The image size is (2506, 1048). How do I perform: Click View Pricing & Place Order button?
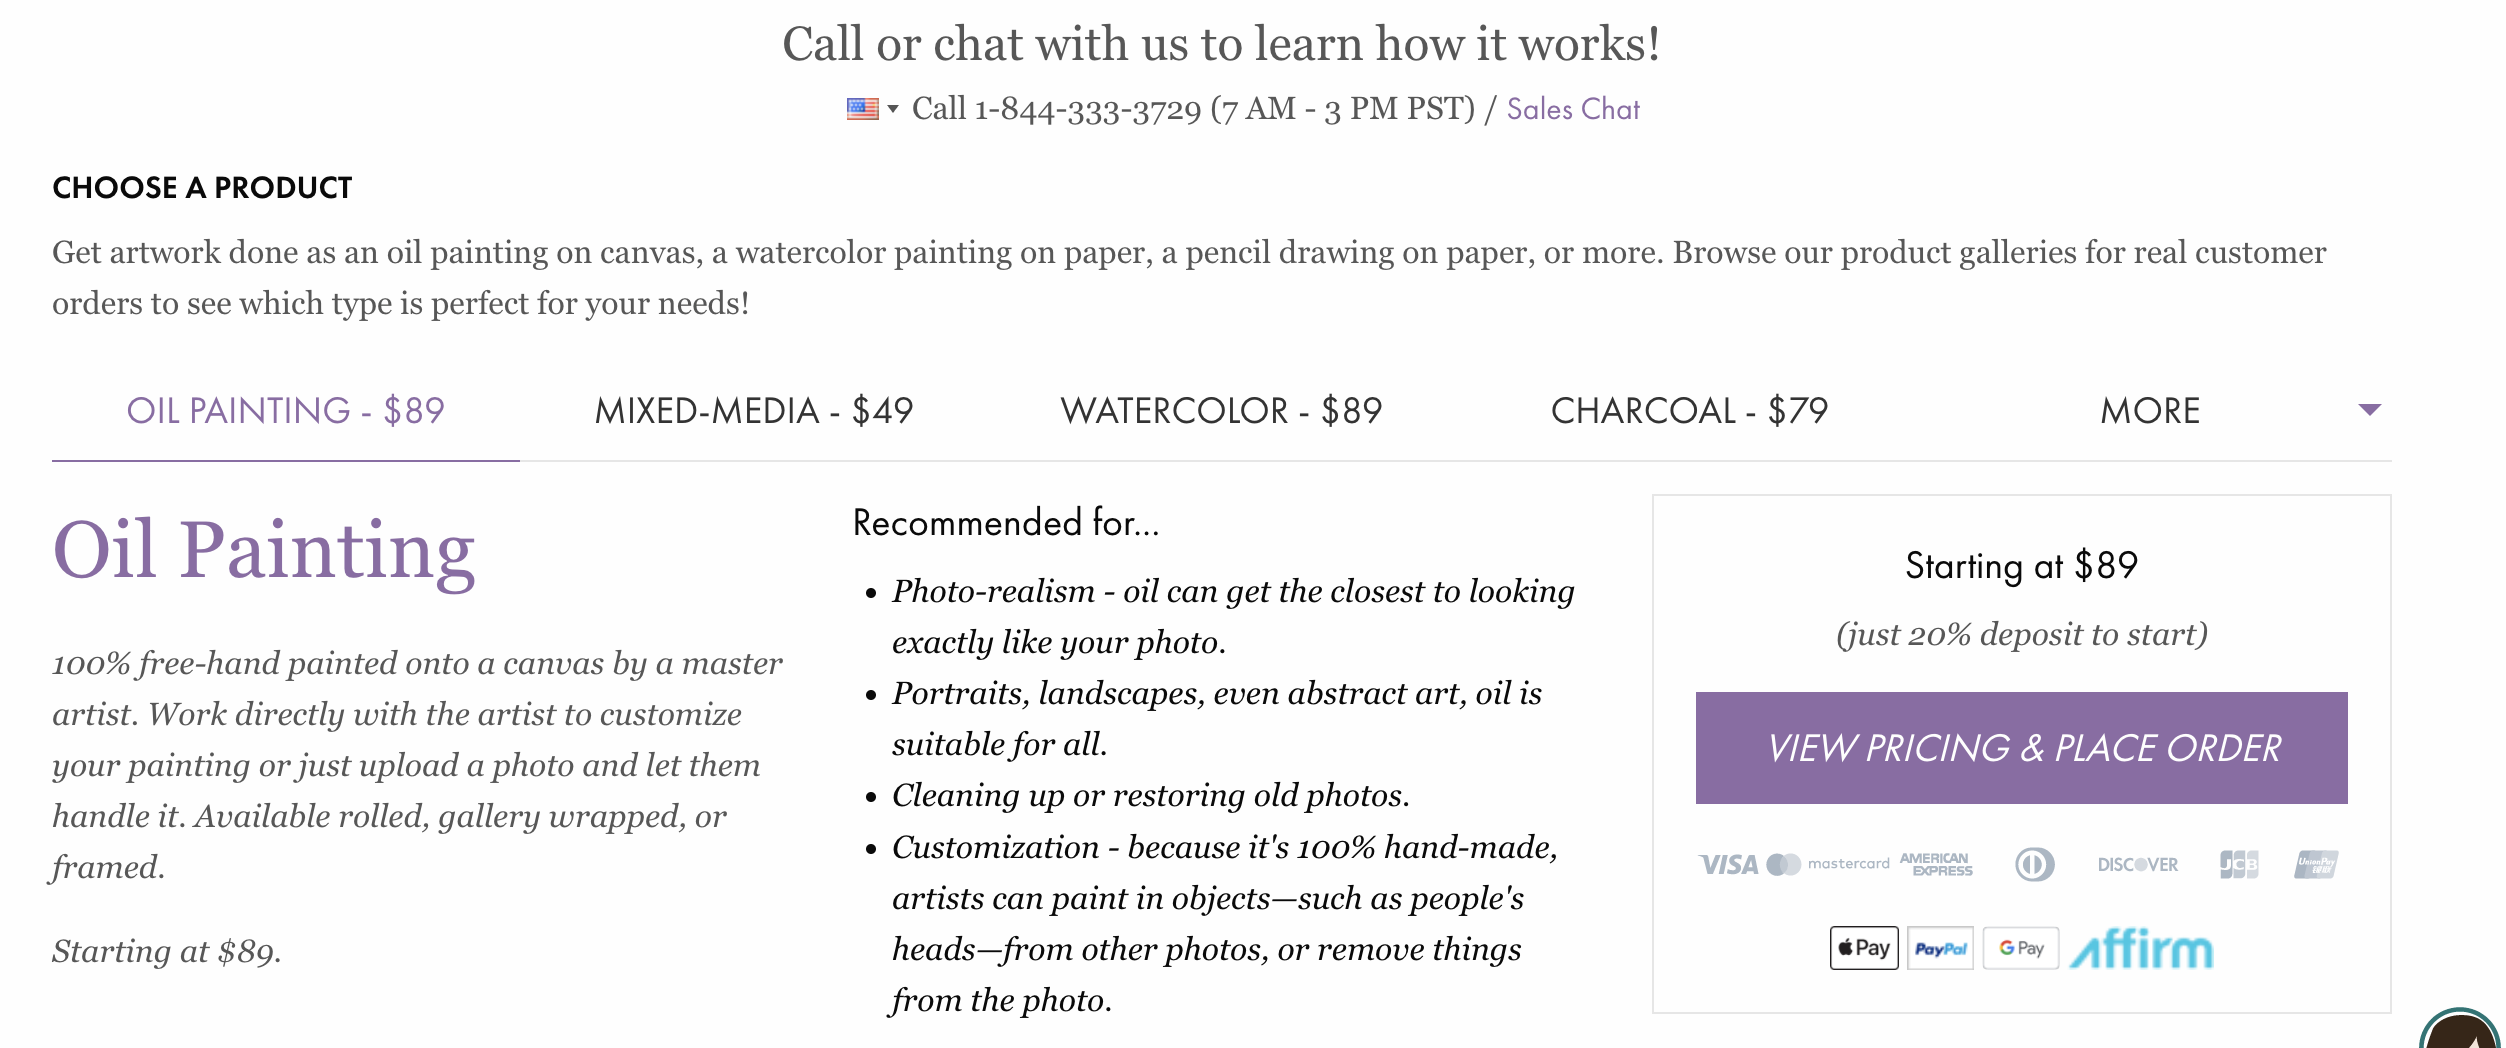2021,748
